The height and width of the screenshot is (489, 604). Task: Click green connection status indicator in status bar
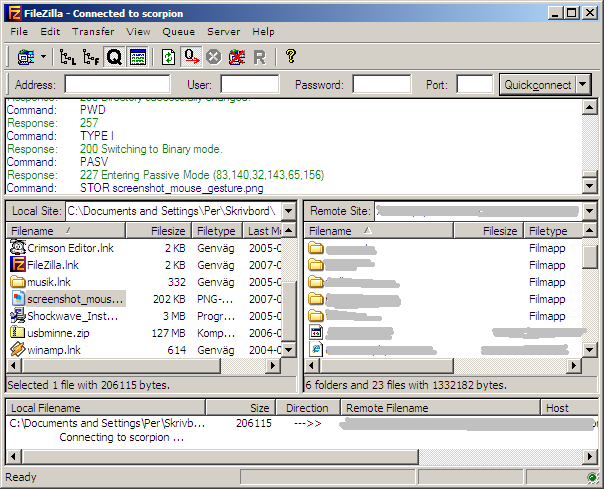[x=592, y=477]
